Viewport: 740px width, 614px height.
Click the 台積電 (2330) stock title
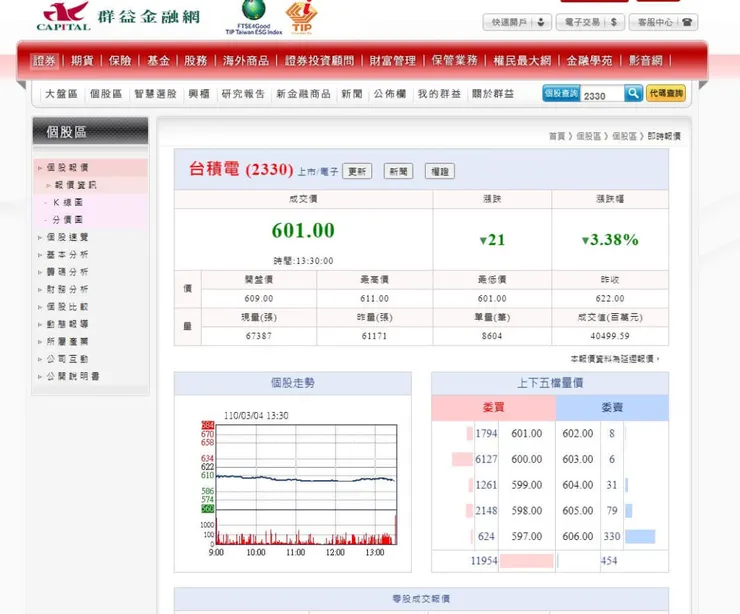tap(241, 169)
